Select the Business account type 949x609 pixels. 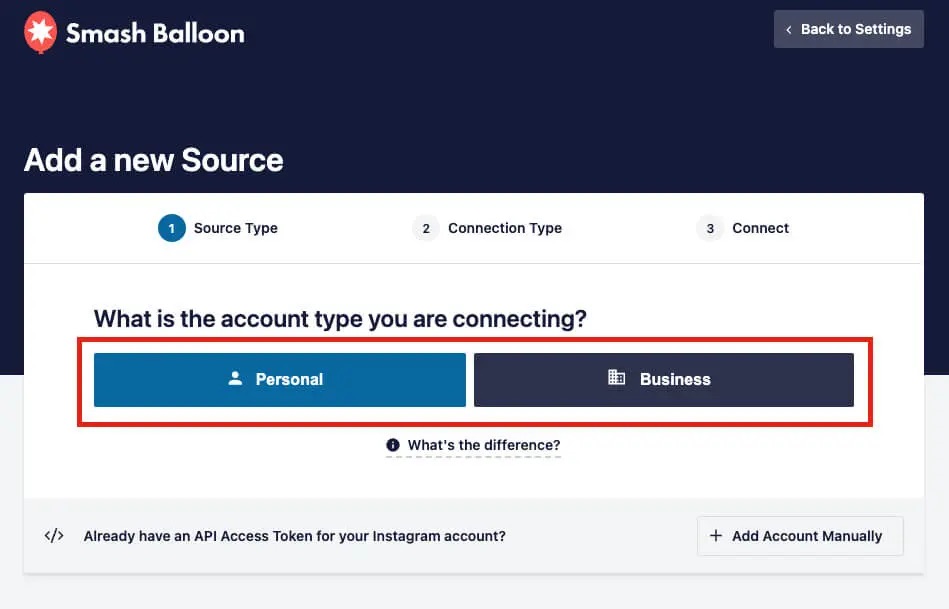pyautogui.click(x=664, y=380)
